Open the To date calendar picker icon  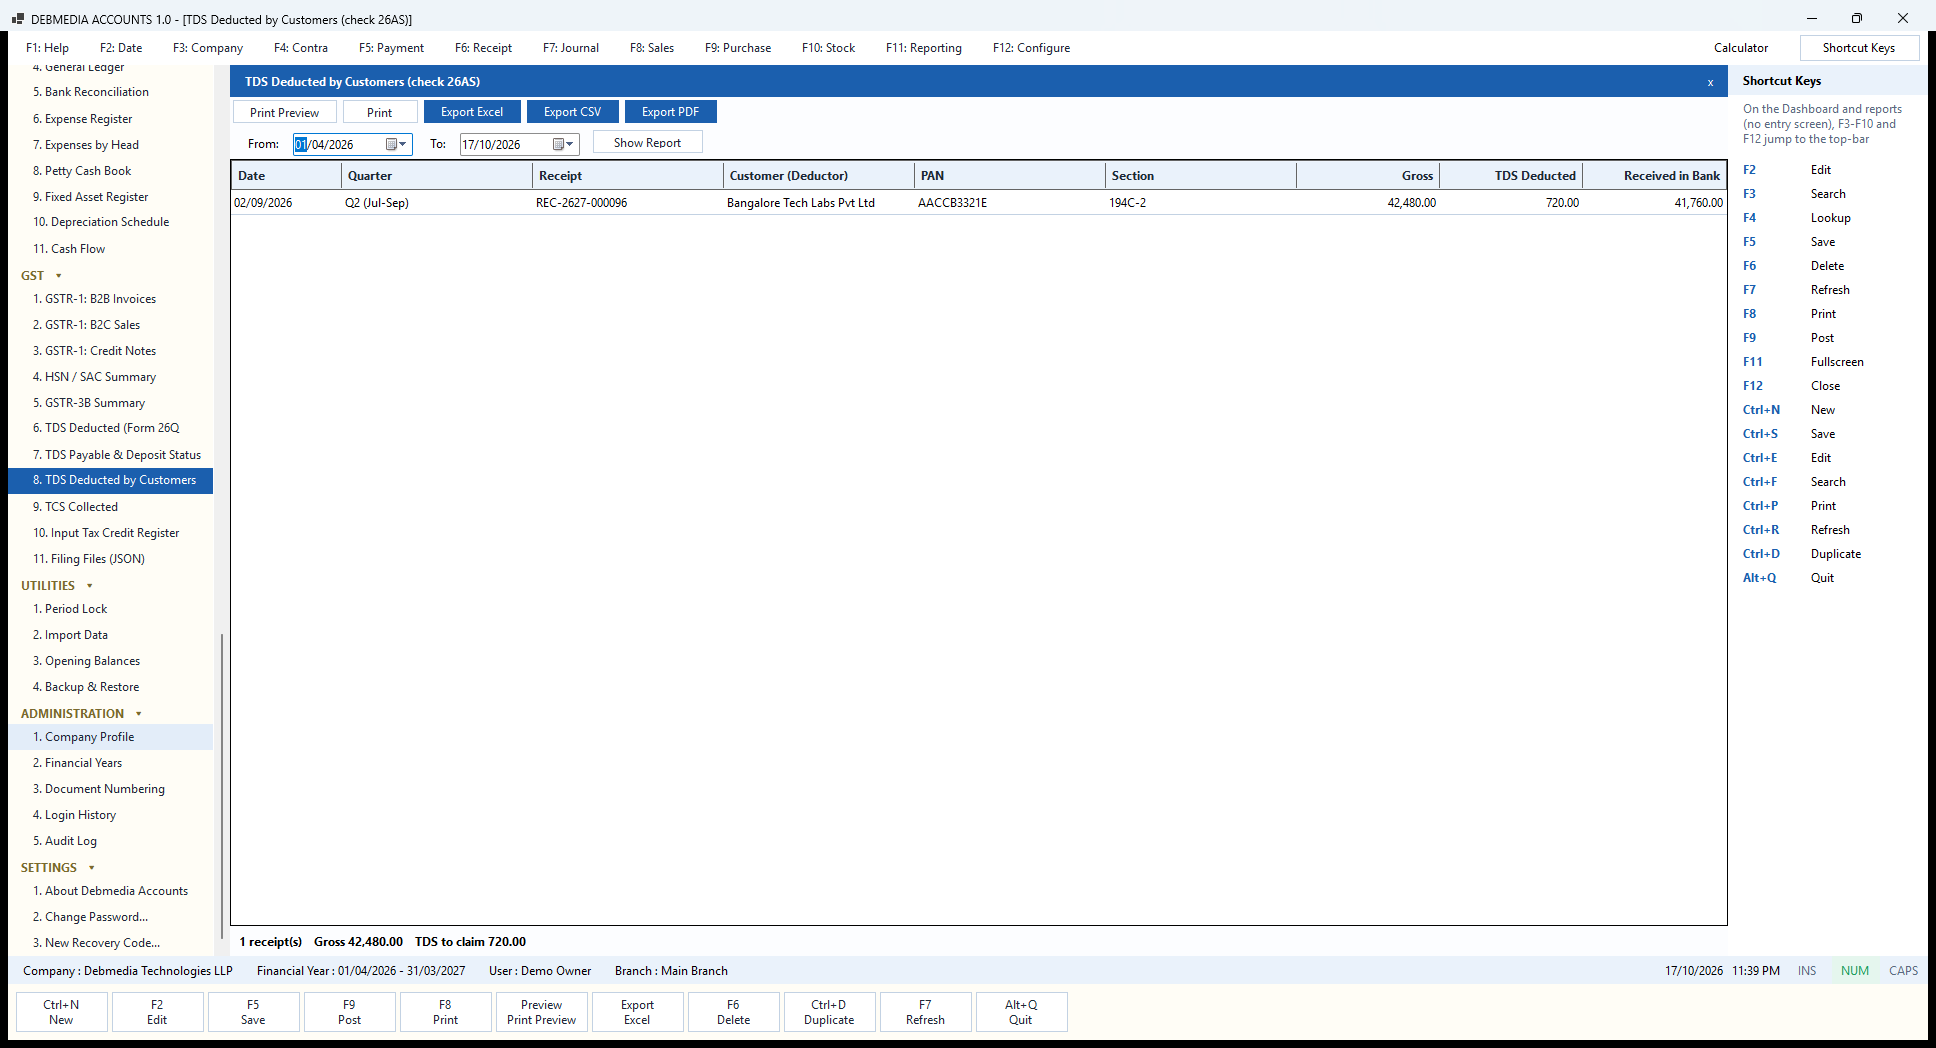(x=558, y=144)
